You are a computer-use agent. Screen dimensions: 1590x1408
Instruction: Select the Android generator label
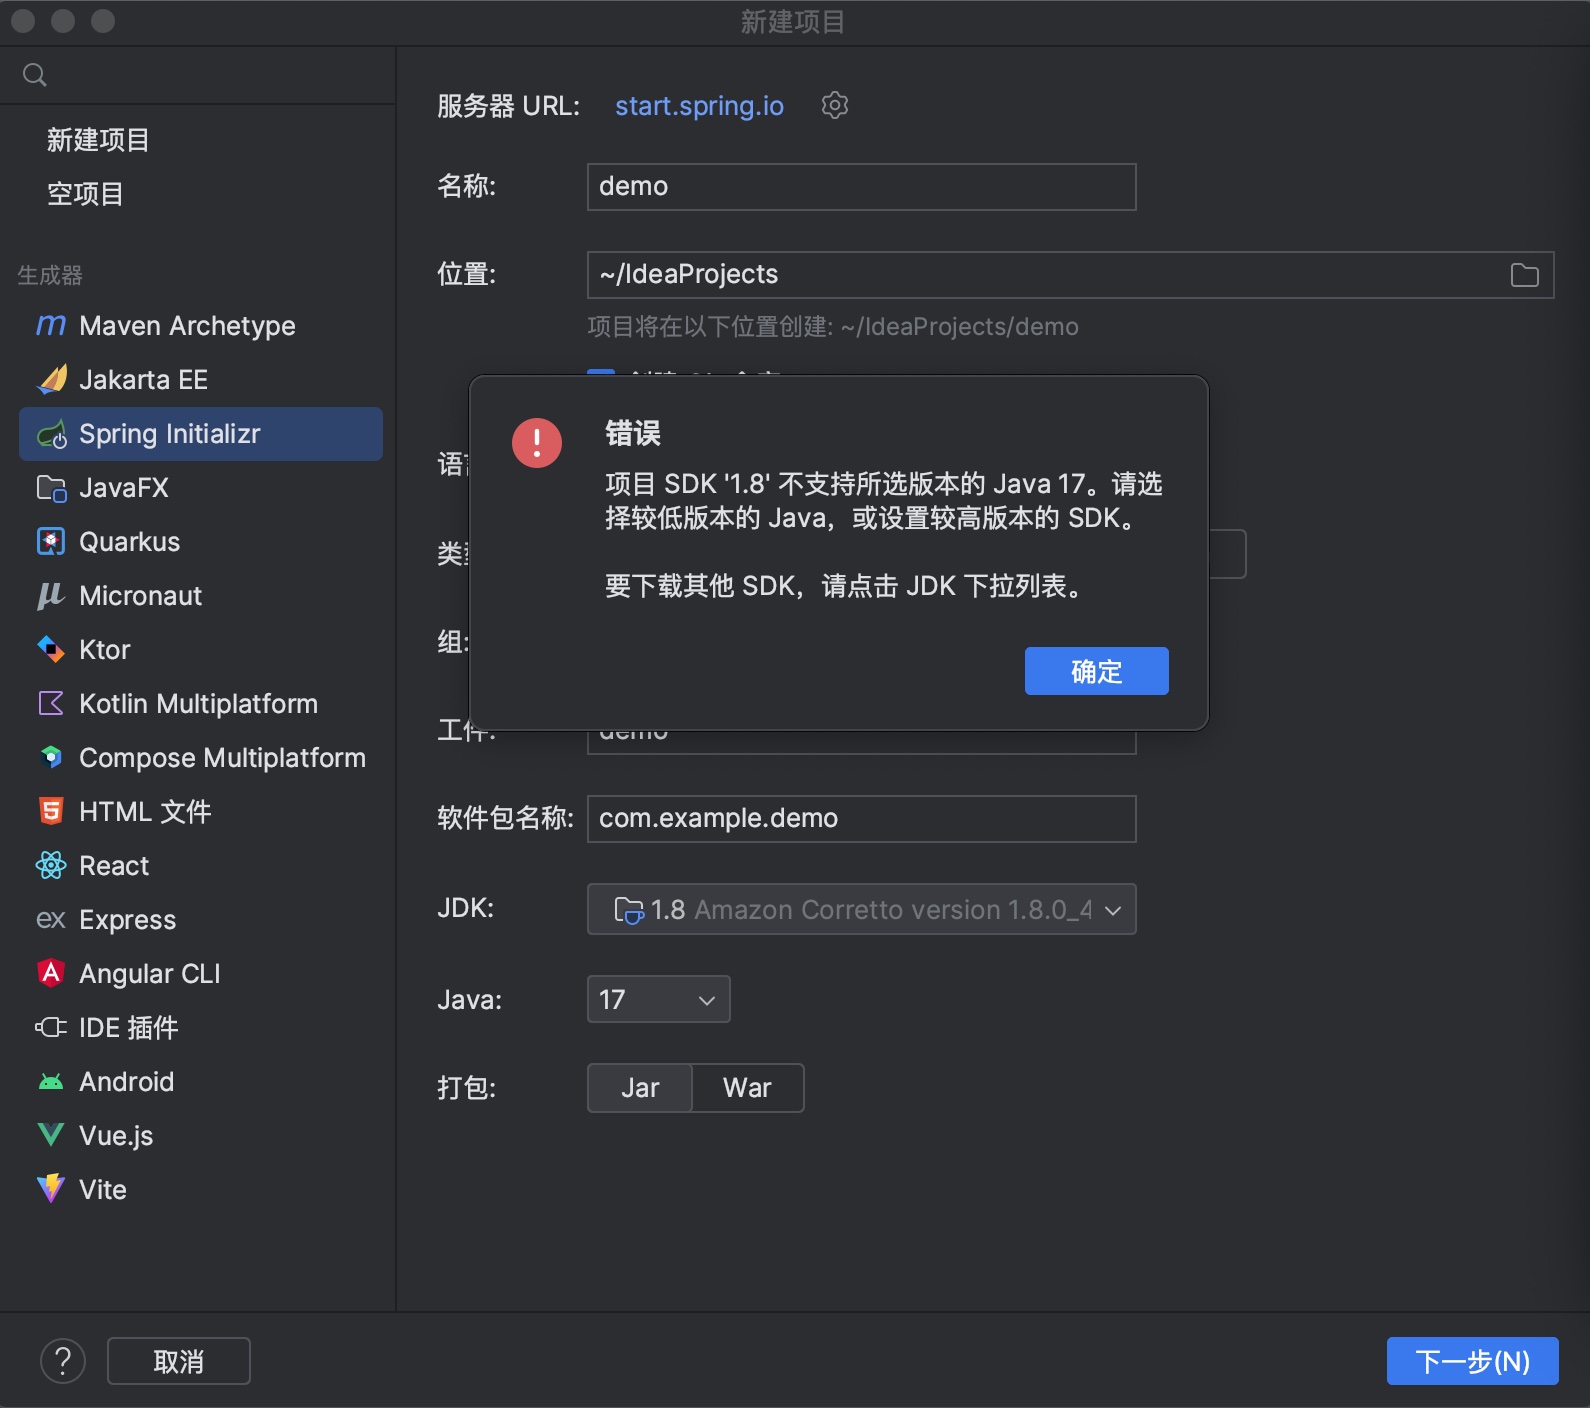pyautogui.click(x=127, y=1082)
